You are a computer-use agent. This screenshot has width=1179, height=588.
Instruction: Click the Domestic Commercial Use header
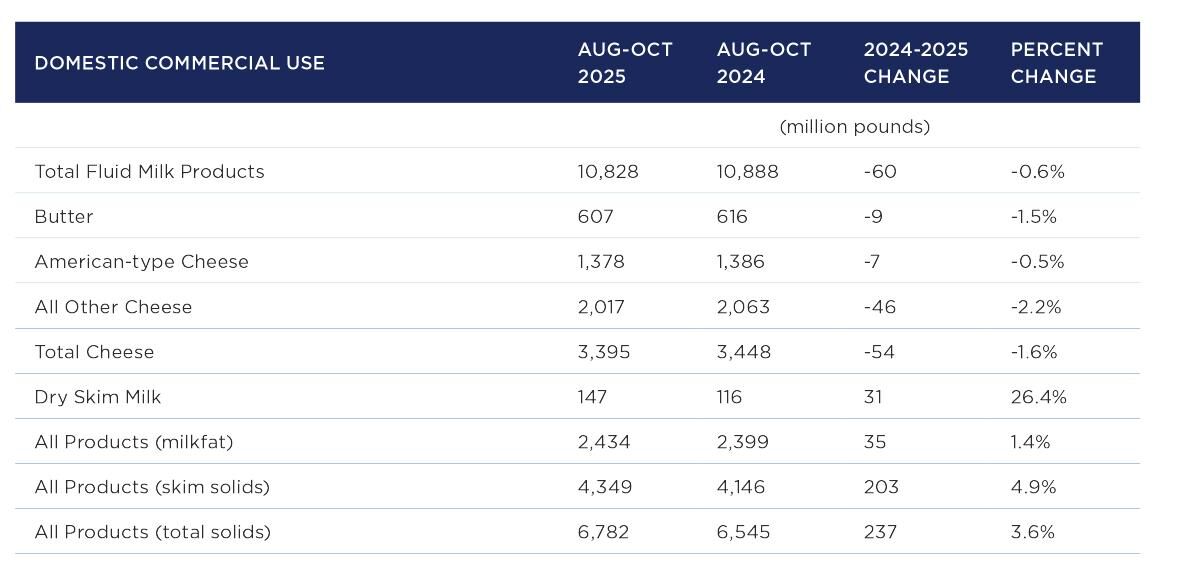(179, 63)
